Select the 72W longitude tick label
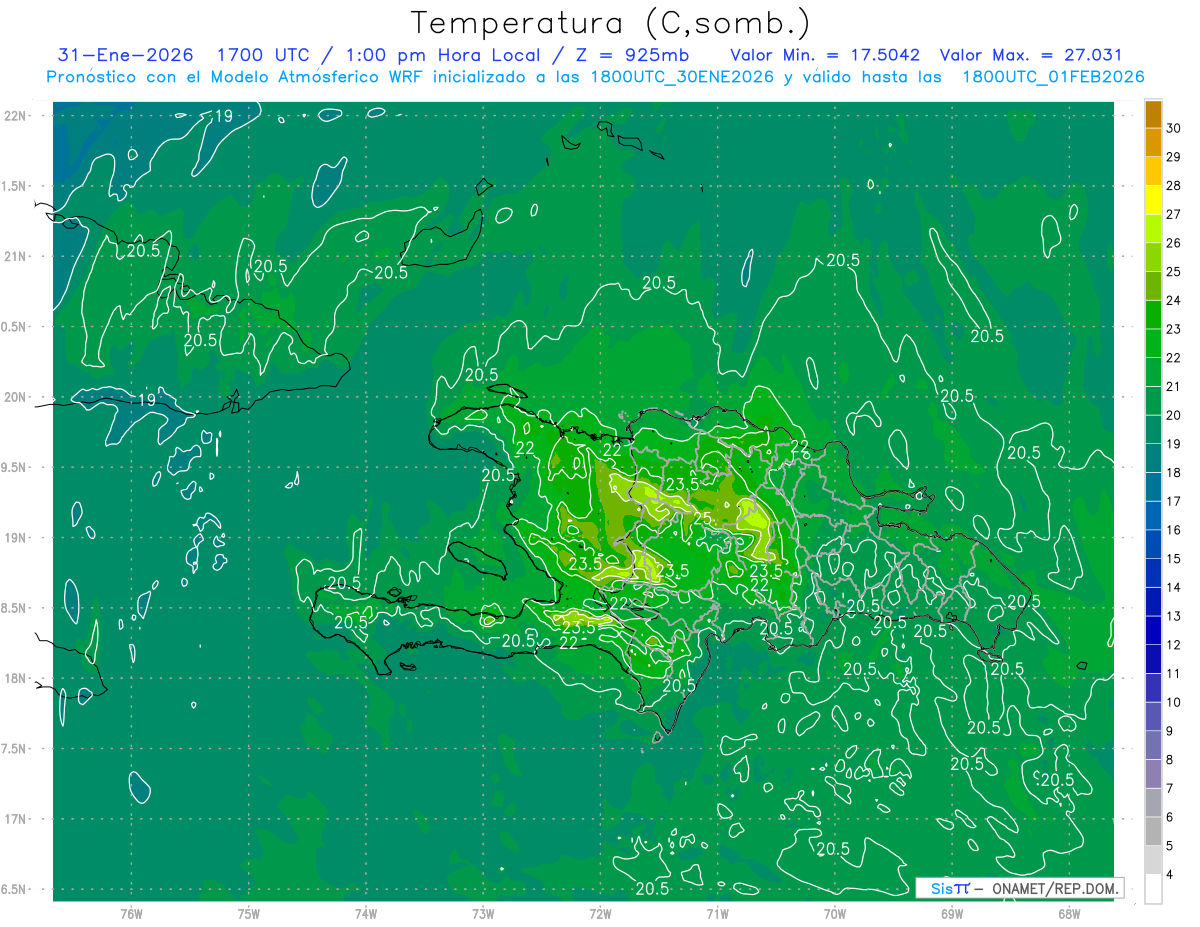Viewport: 1200px width, 927px height. [x=600, y=914]
